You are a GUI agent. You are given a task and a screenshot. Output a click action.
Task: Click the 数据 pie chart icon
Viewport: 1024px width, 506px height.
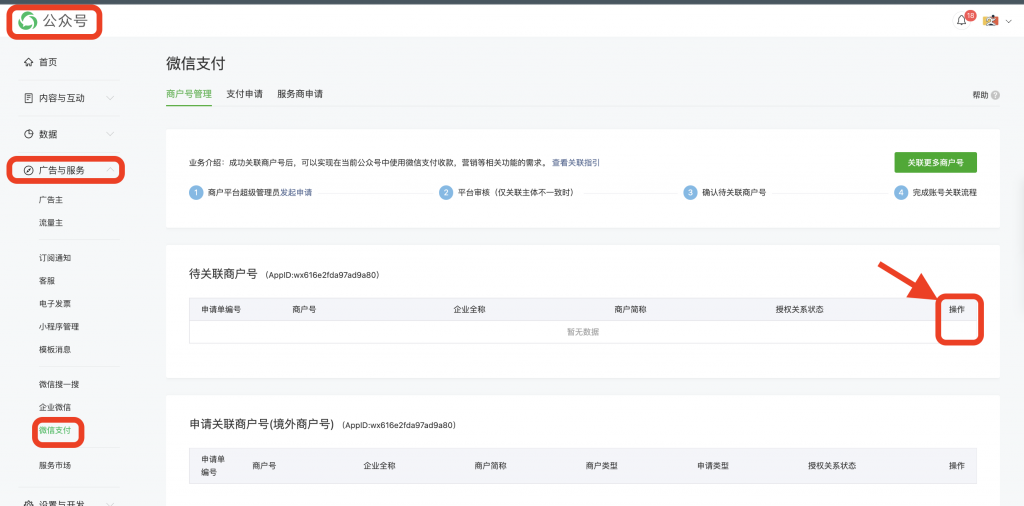pyautogui.click(x=28, y=134)
